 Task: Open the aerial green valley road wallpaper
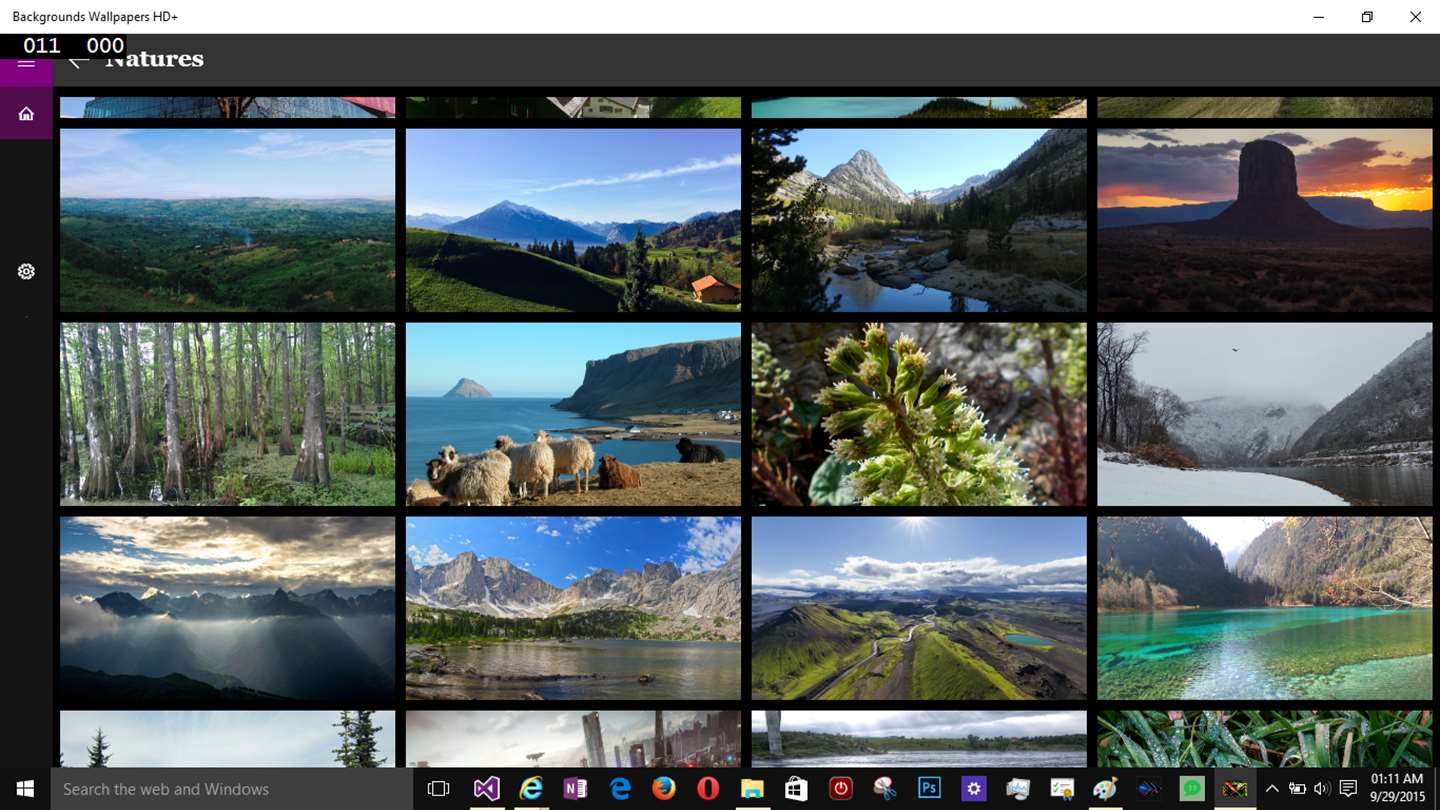click(919, 608)
